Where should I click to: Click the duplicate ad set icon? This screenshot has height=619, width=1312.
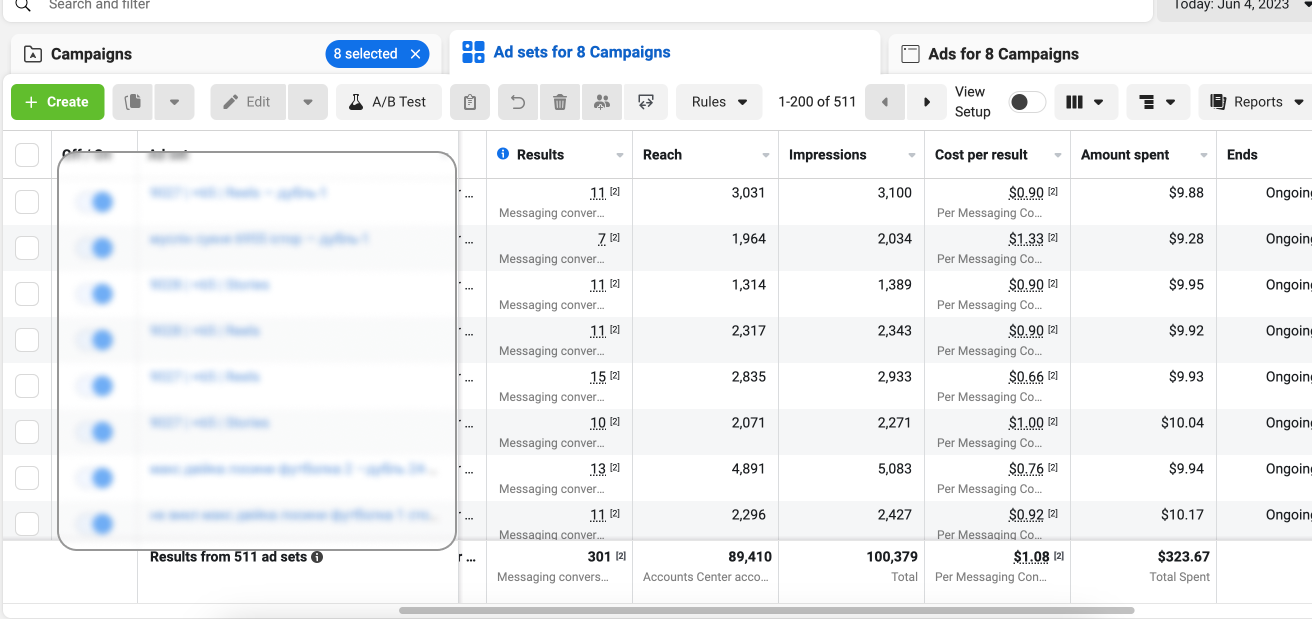click(x=132, y=102)
